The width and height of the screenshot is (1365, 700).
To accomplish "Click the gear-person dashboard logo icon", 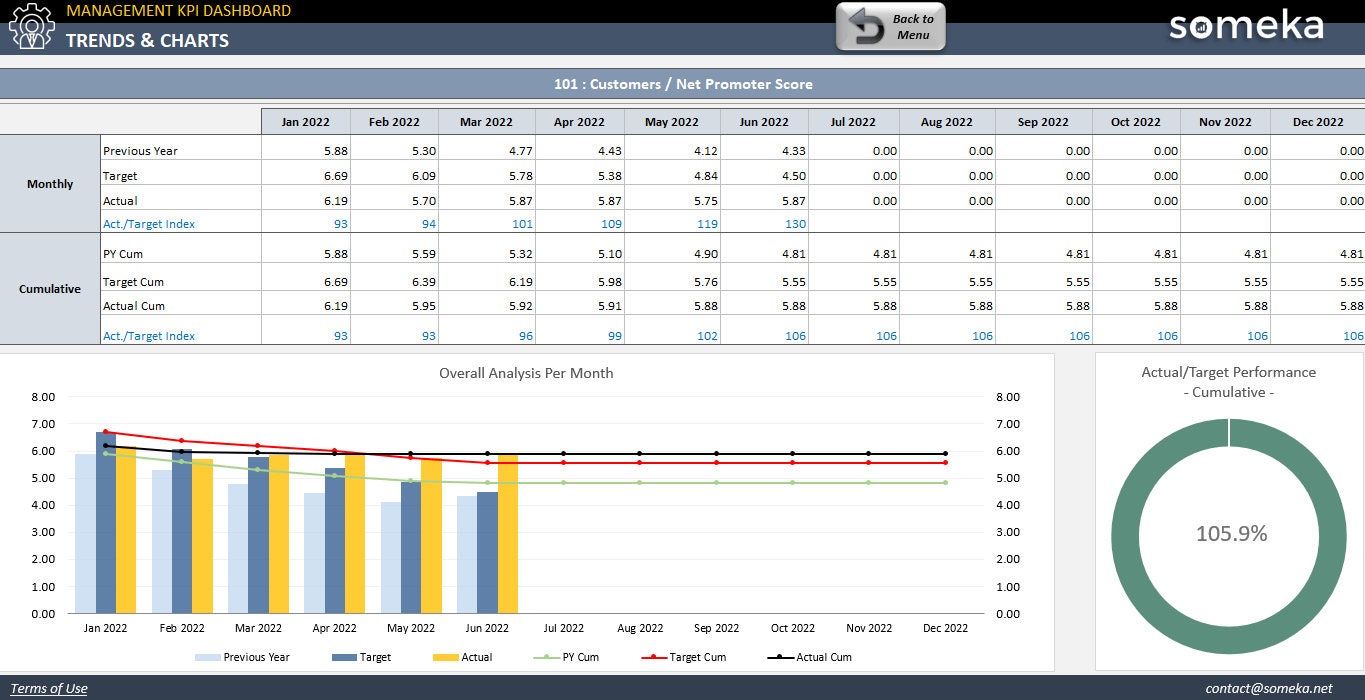I will (x=31, y=27).
